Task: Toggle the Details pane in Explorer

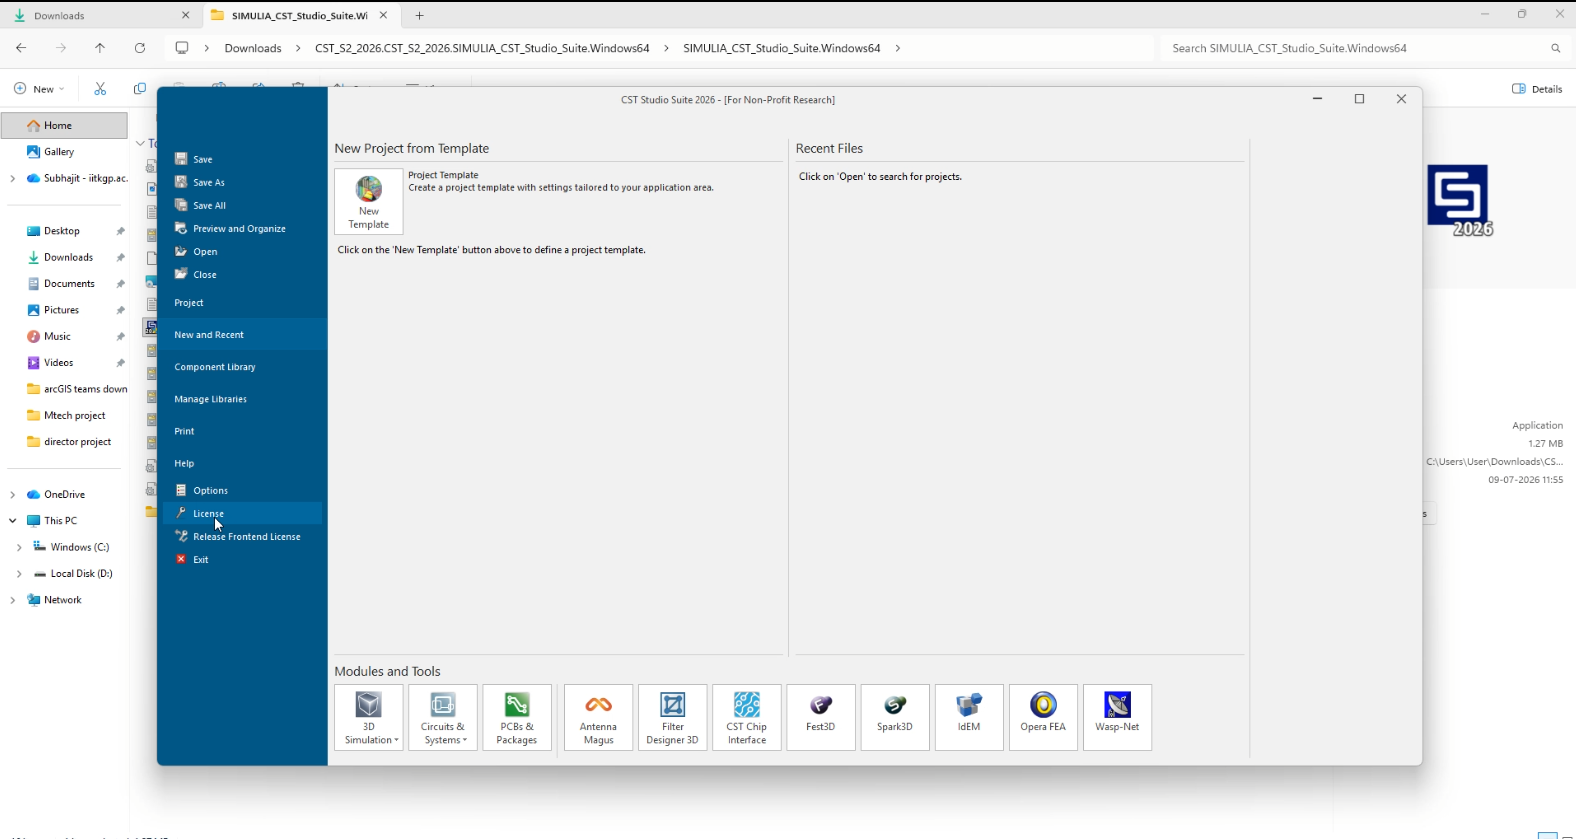Action: click(x=1537, y=89)
